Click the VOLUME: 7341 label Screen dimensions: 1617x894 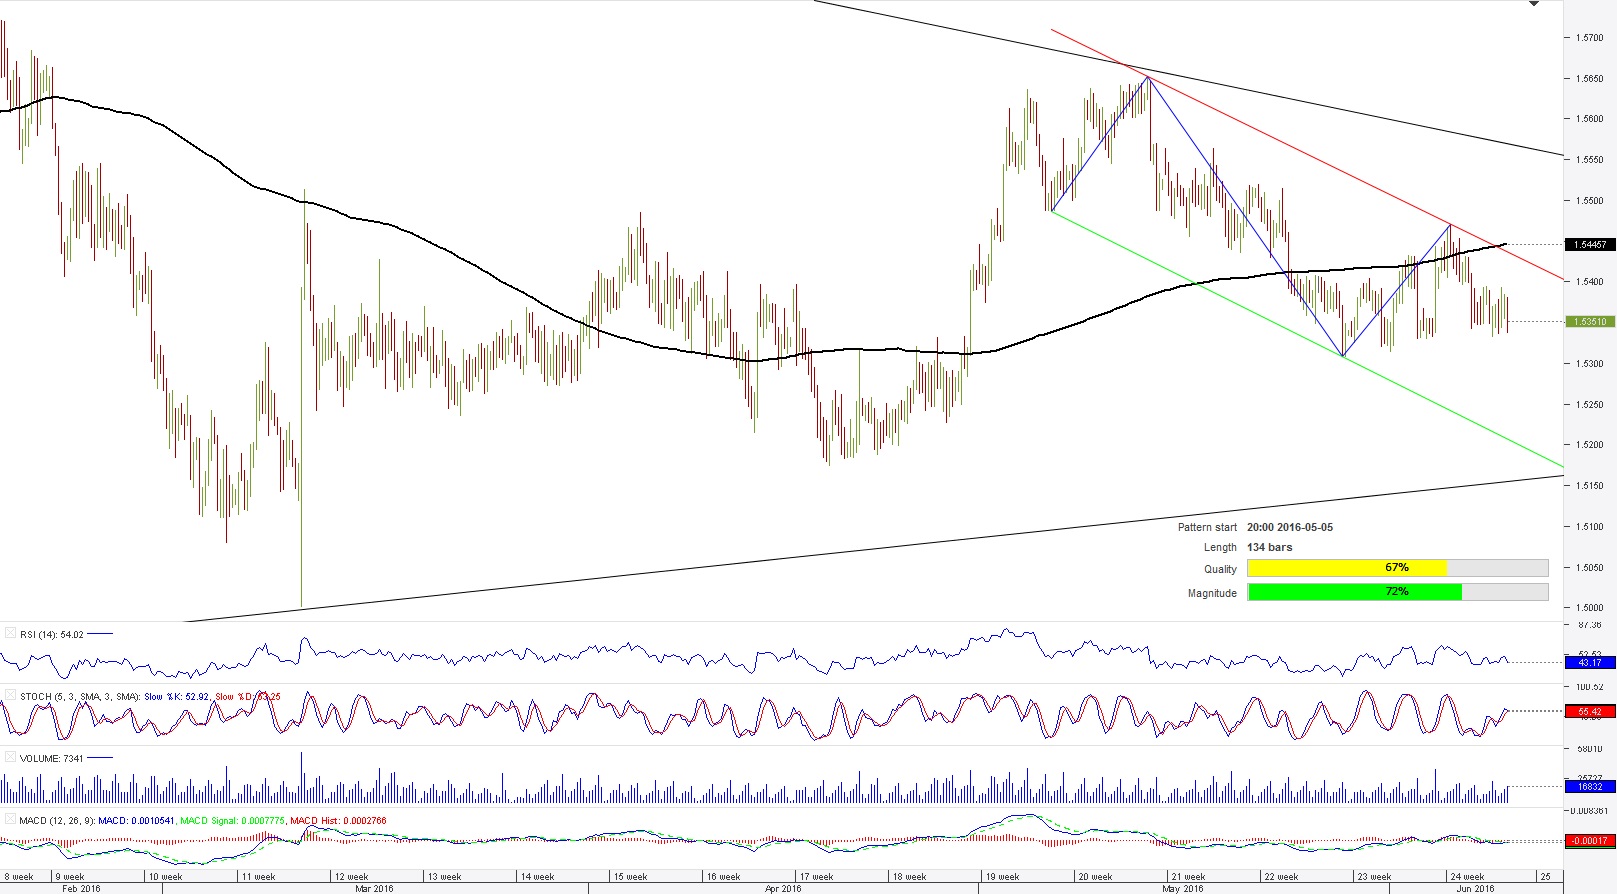point(52,758)
